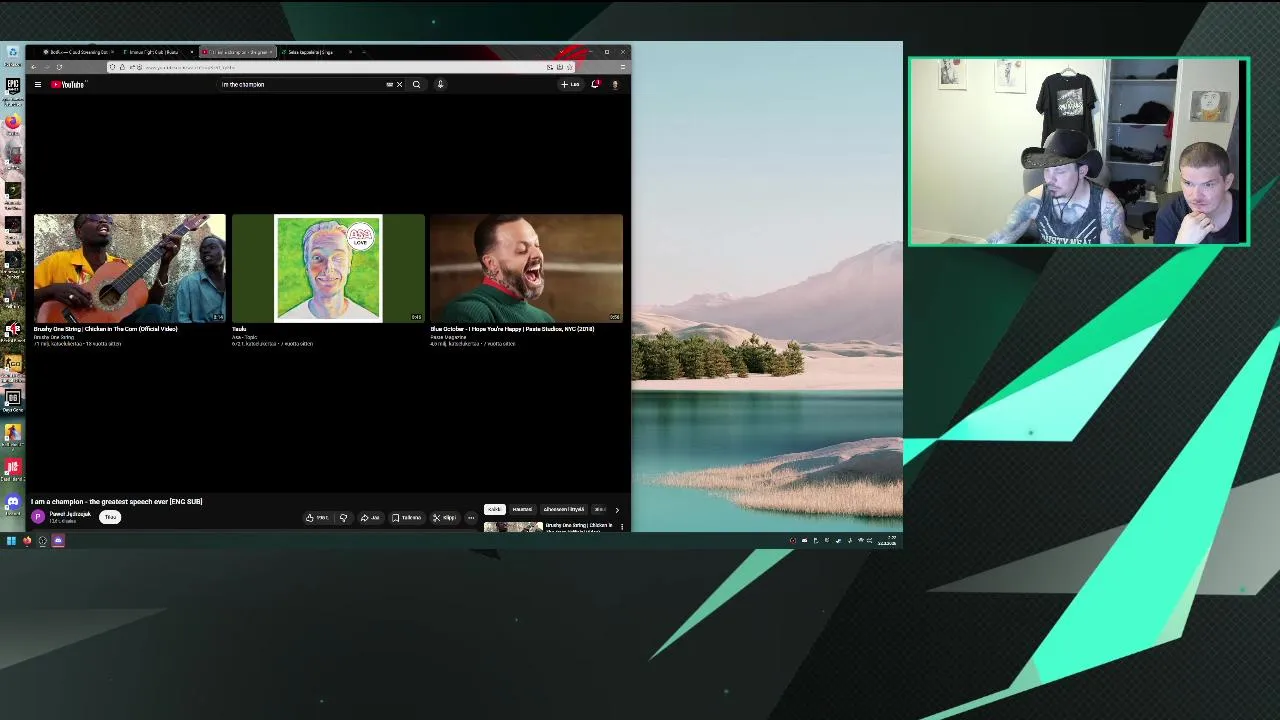Play Brushy One String Chicken in The Corn thumbnail

(130, 268)
